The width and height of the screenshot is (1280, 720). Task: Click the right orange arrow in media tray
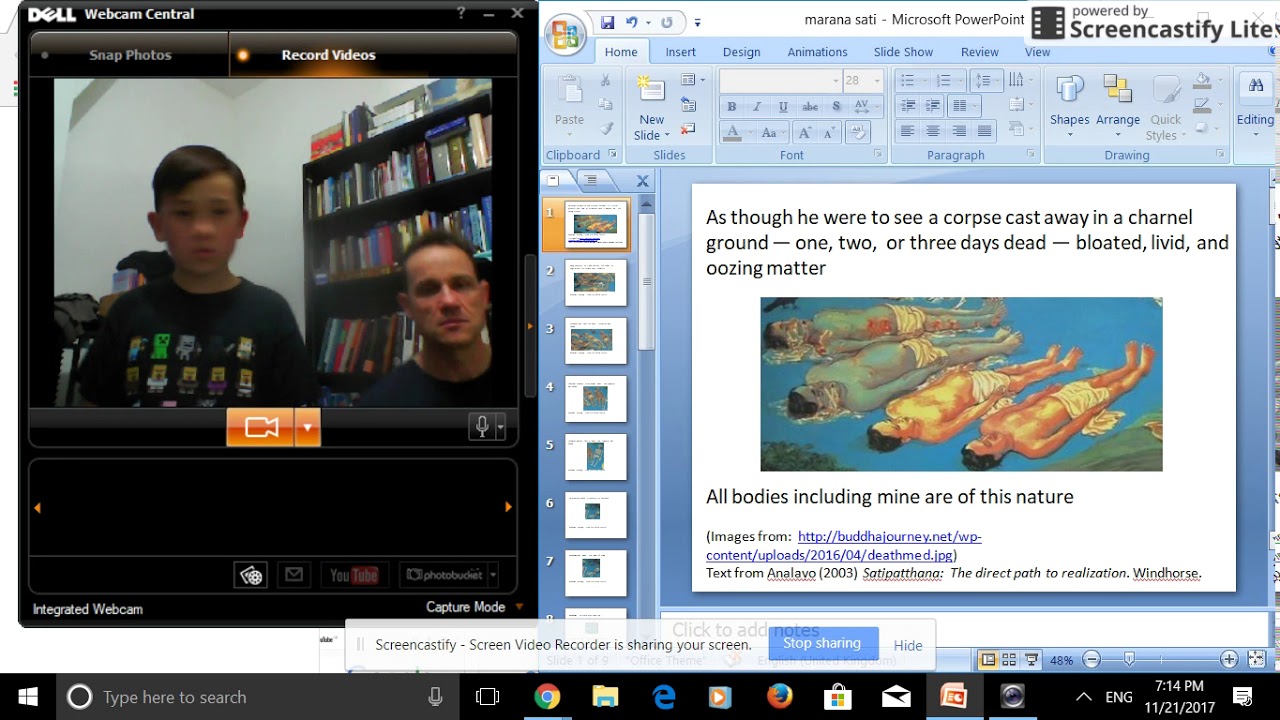pyautogui.click(x=508, y=507)
